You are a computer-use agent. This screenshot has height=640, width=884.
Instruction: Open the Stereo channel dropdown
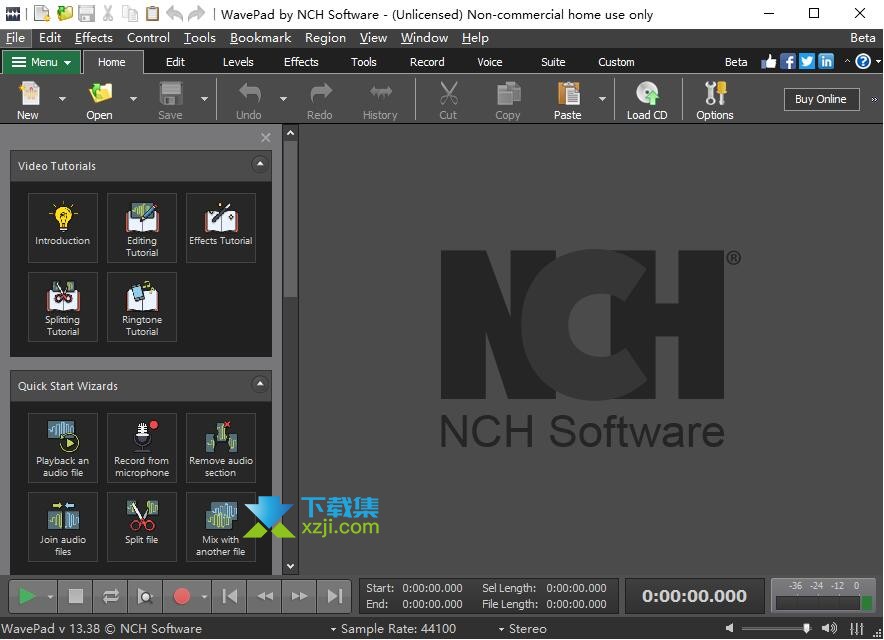tap(523, 628)
